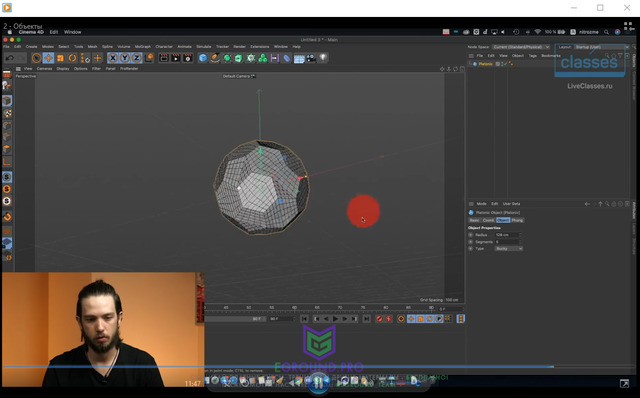Open the Light objects bulb icon
Viewport: 640px width, 398px height.
pyautogui.click(x=323, y=58)
